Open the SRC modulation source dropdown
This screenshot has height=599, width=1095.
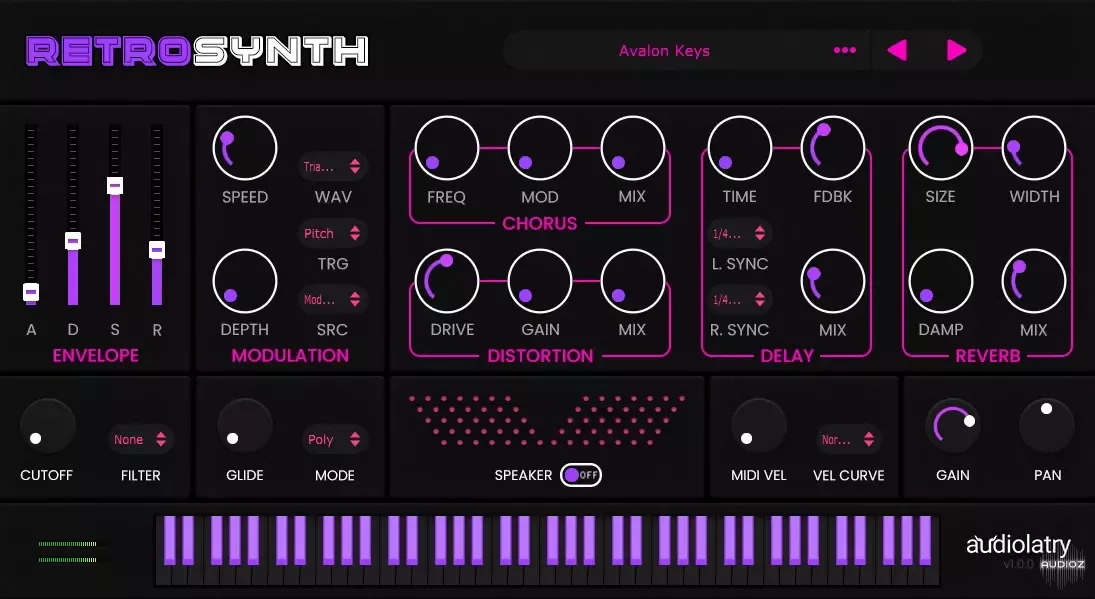[x=333, y=300]
